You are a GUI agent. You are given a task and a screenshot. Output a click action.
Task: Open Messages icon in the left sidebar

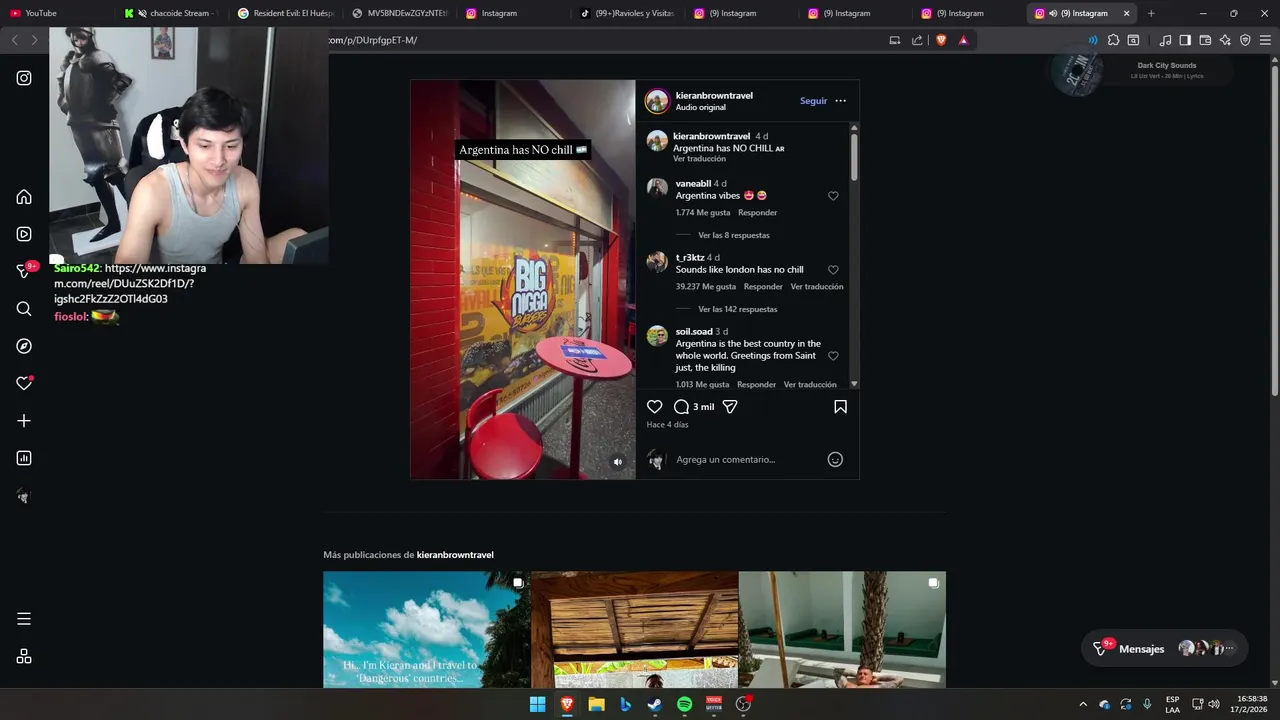coord(24,271)
